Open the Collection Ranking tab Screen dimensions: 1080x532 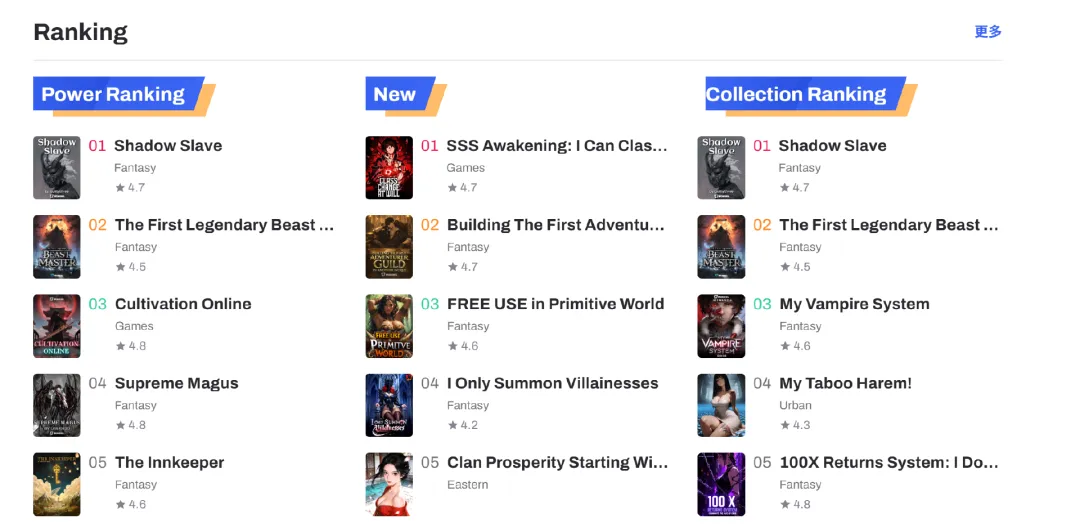point(796,95)
